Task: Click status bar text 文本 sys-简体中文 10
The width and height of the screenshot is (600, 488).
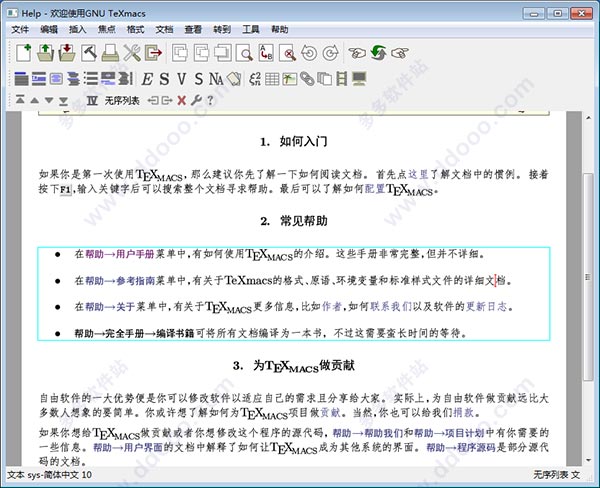Action: (x=49, y=475)
